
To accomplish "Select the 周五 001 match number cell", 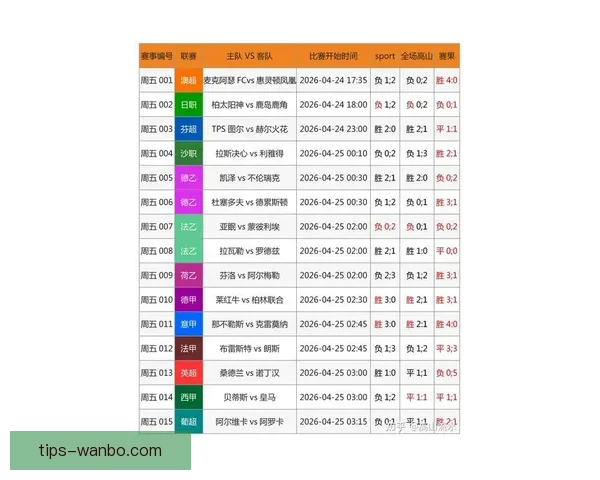I will tap(157, 80).
